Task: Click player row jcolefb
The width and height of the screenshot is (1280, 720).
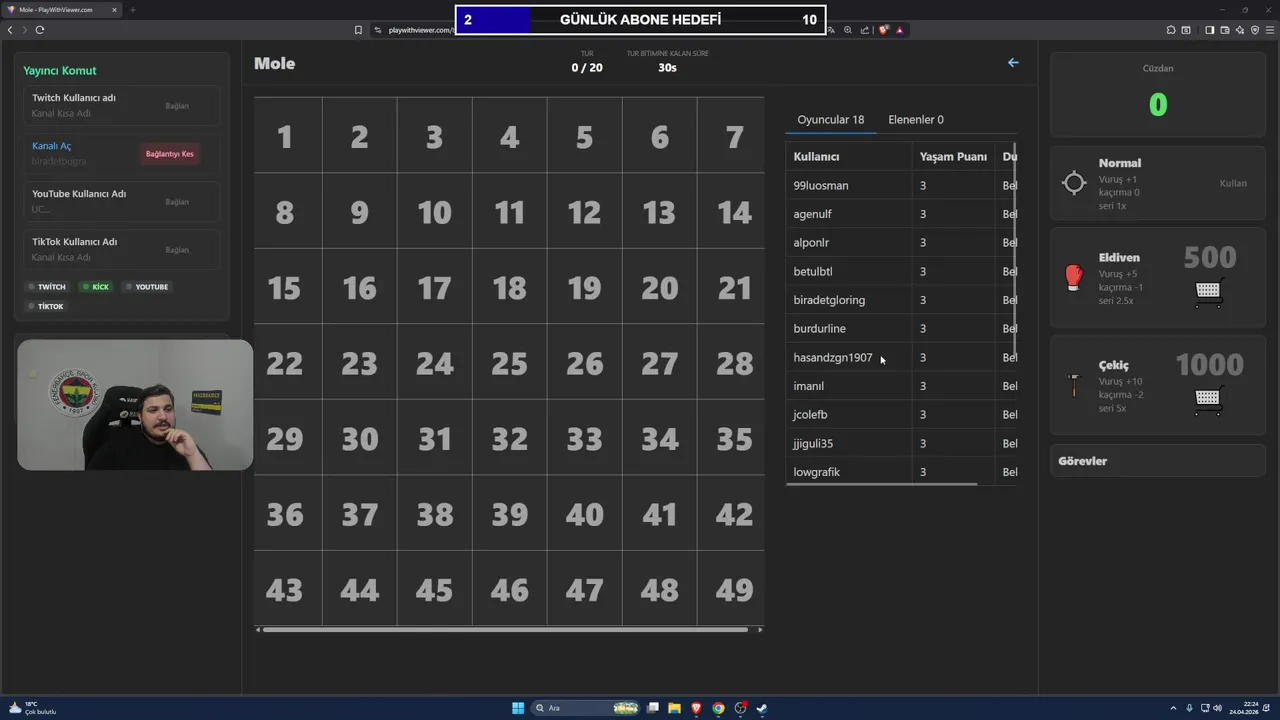Action: tap(900, 414)
